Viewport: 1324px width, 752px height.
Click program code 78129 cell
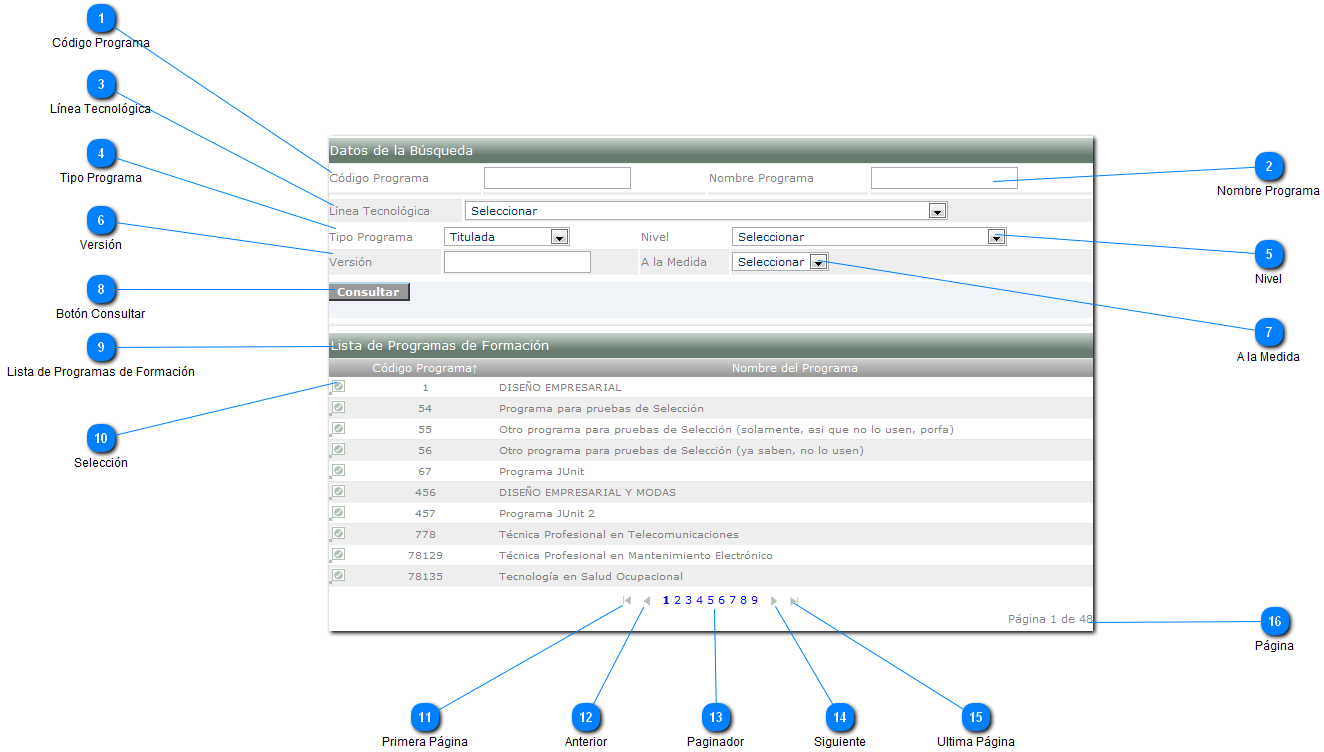click(425, 555)
